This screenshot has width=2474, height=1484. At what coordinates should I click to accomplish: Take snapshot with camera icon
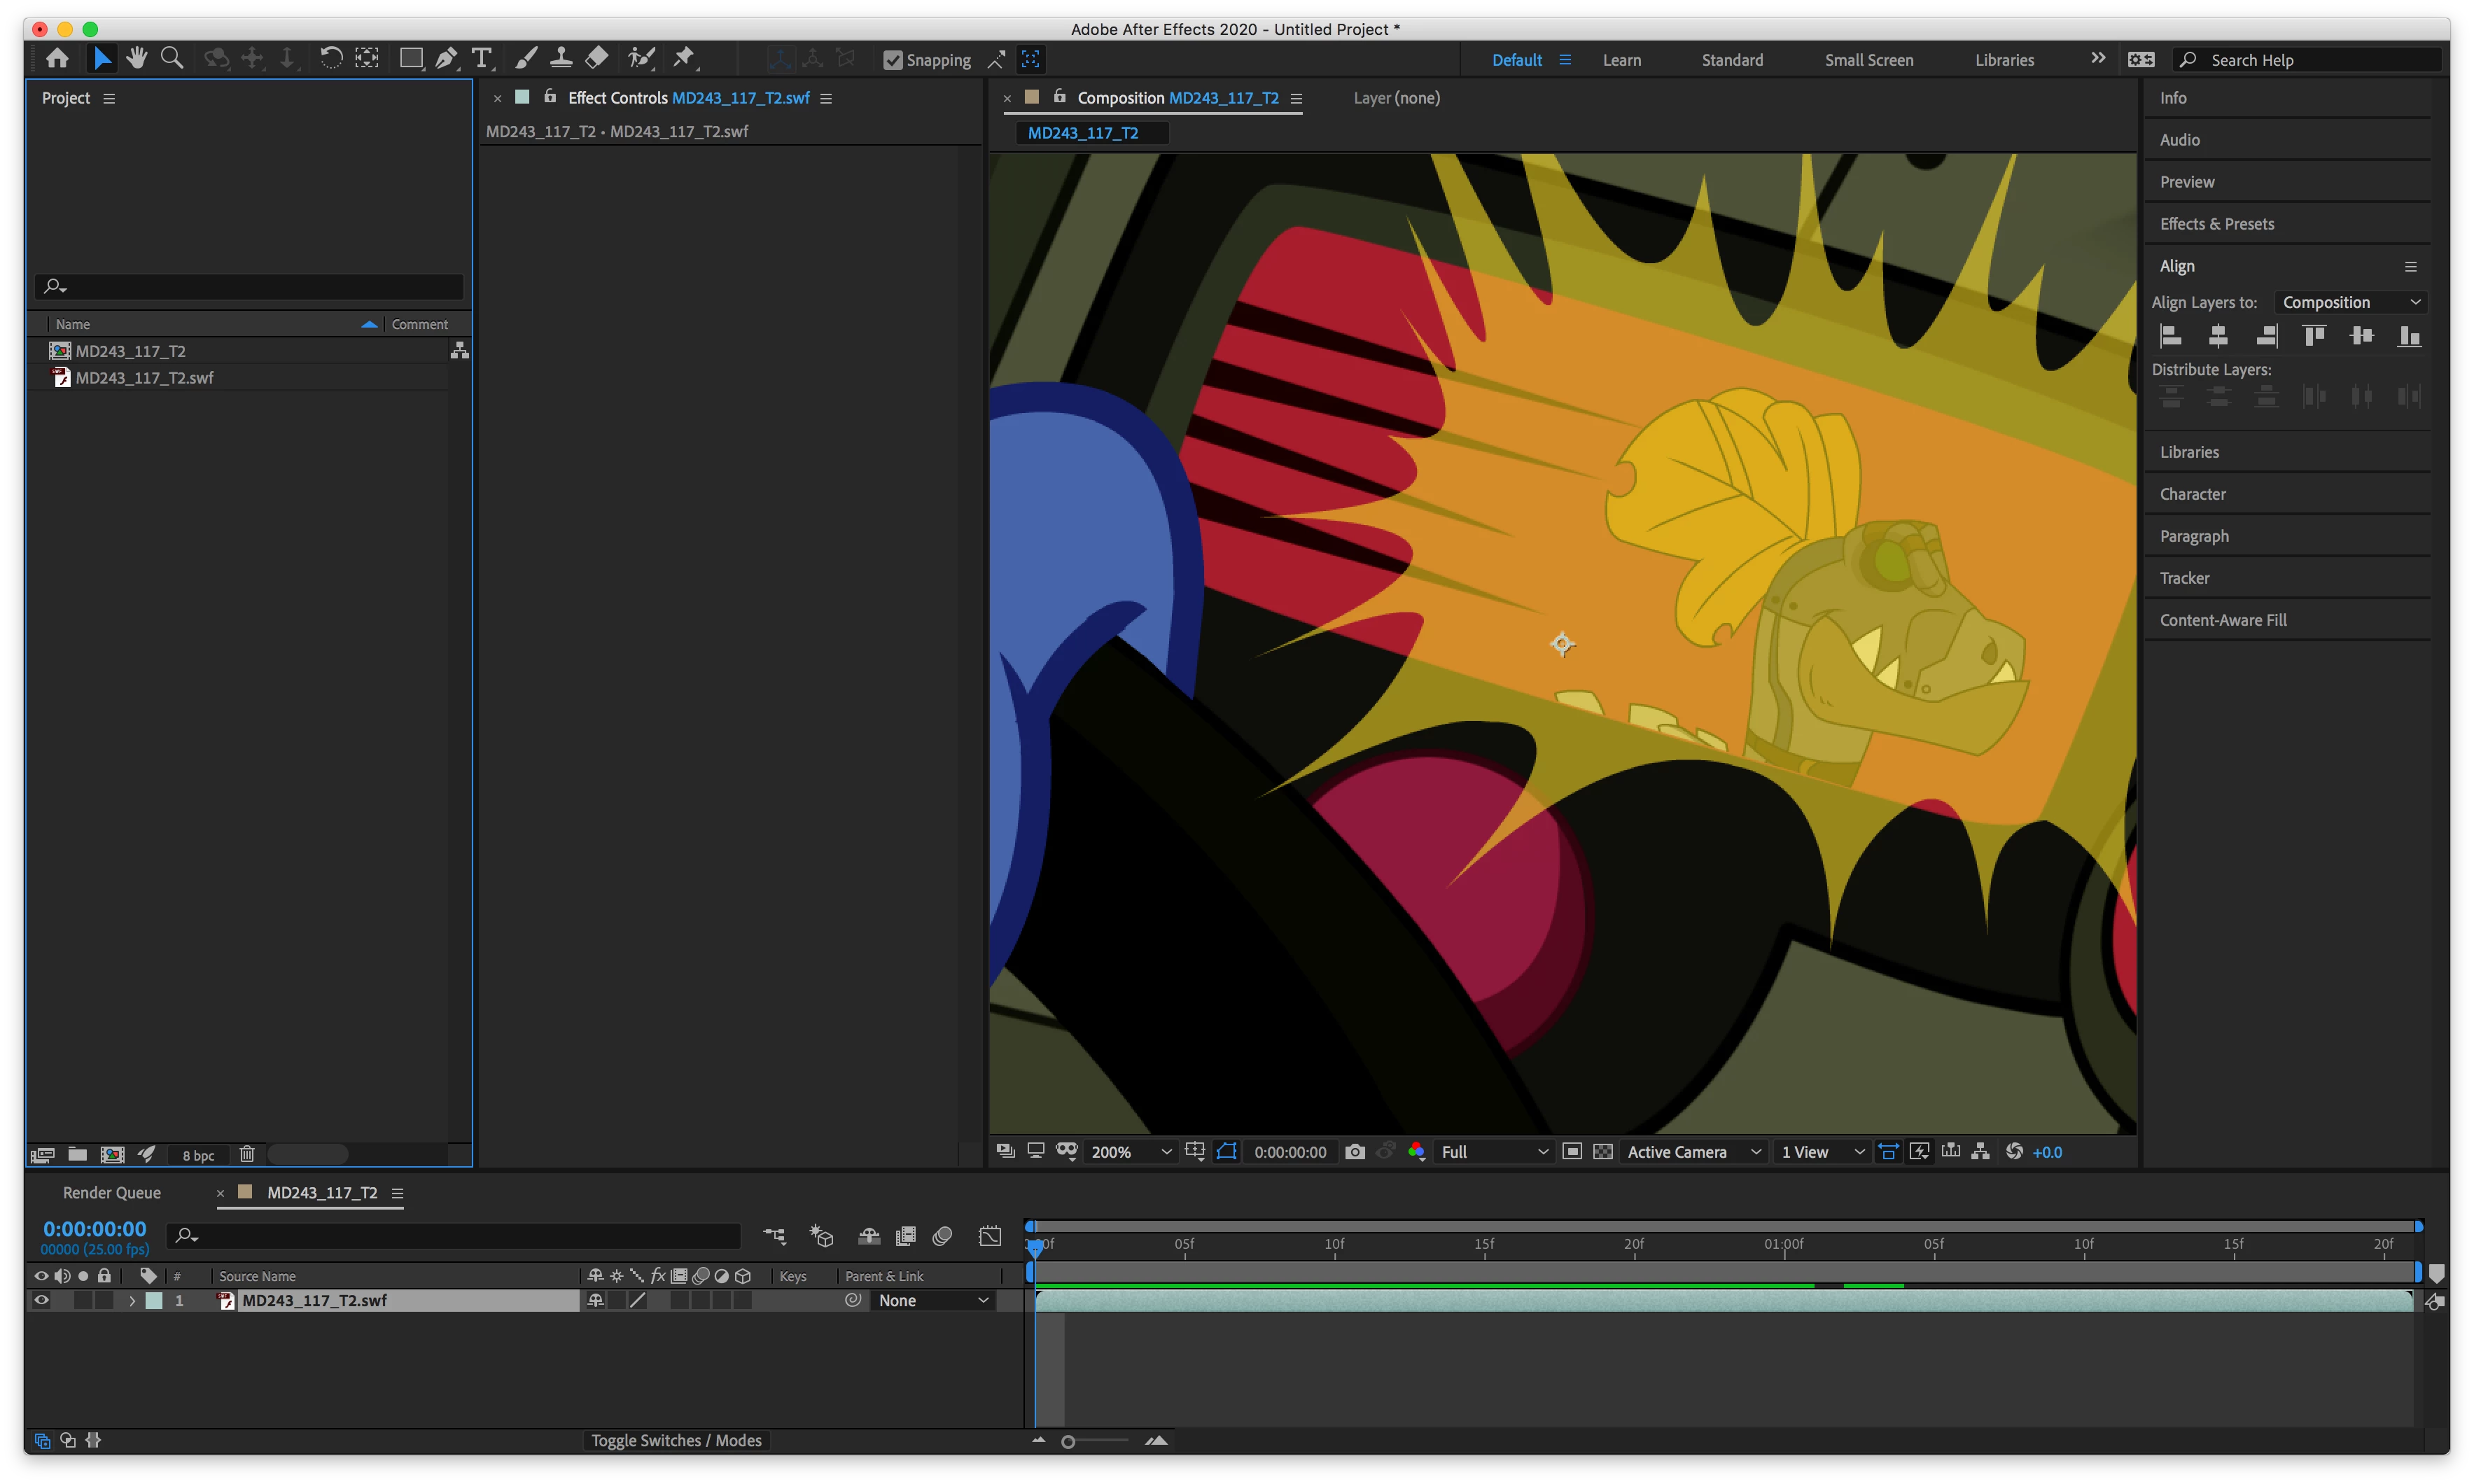1355,1152
